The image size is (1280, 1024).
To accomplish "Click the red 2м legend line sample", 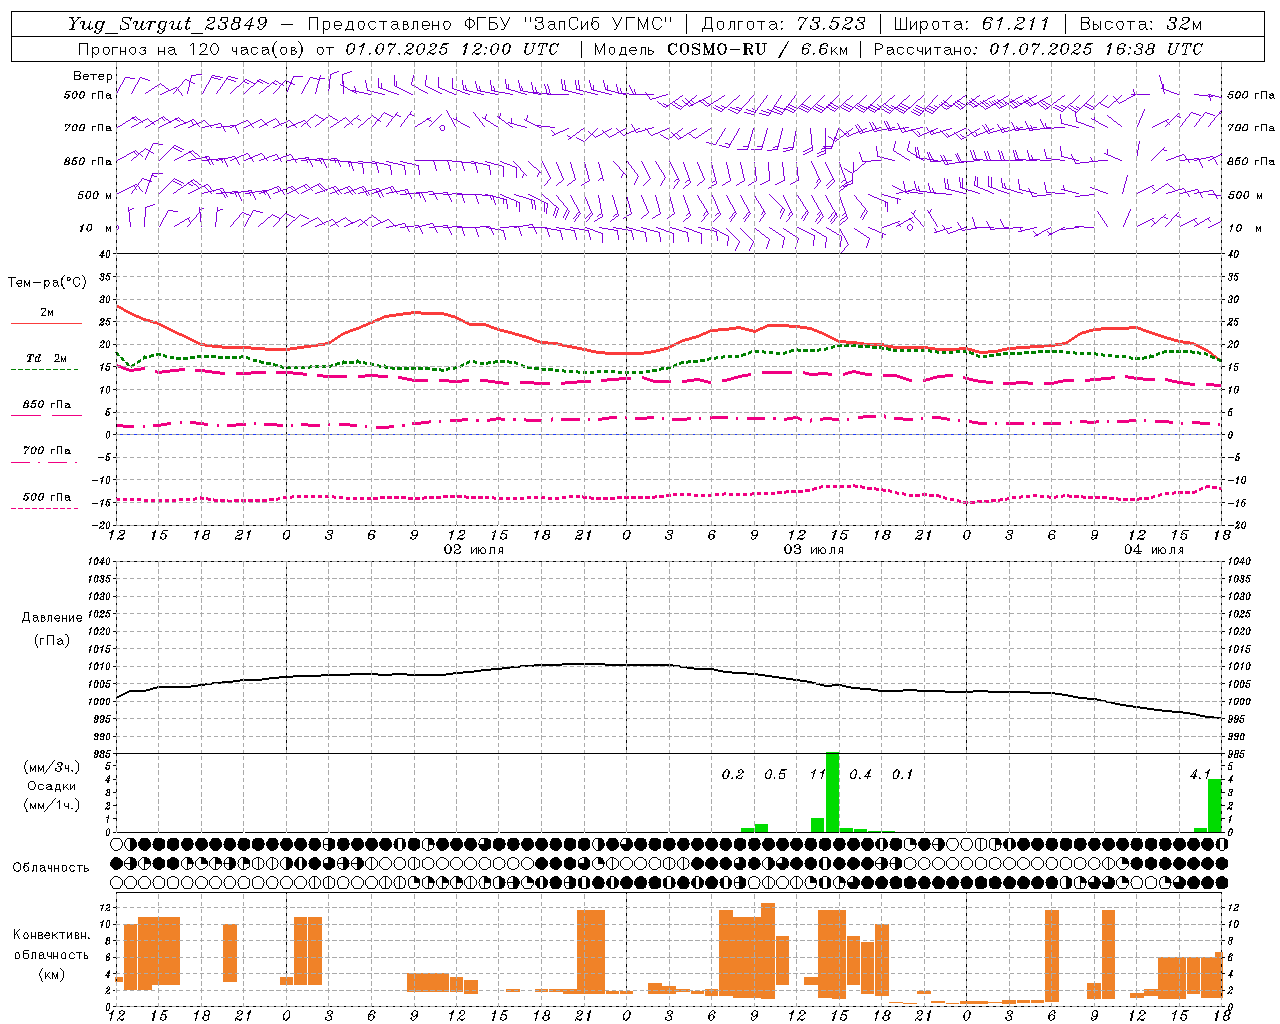I will point(46,324).
